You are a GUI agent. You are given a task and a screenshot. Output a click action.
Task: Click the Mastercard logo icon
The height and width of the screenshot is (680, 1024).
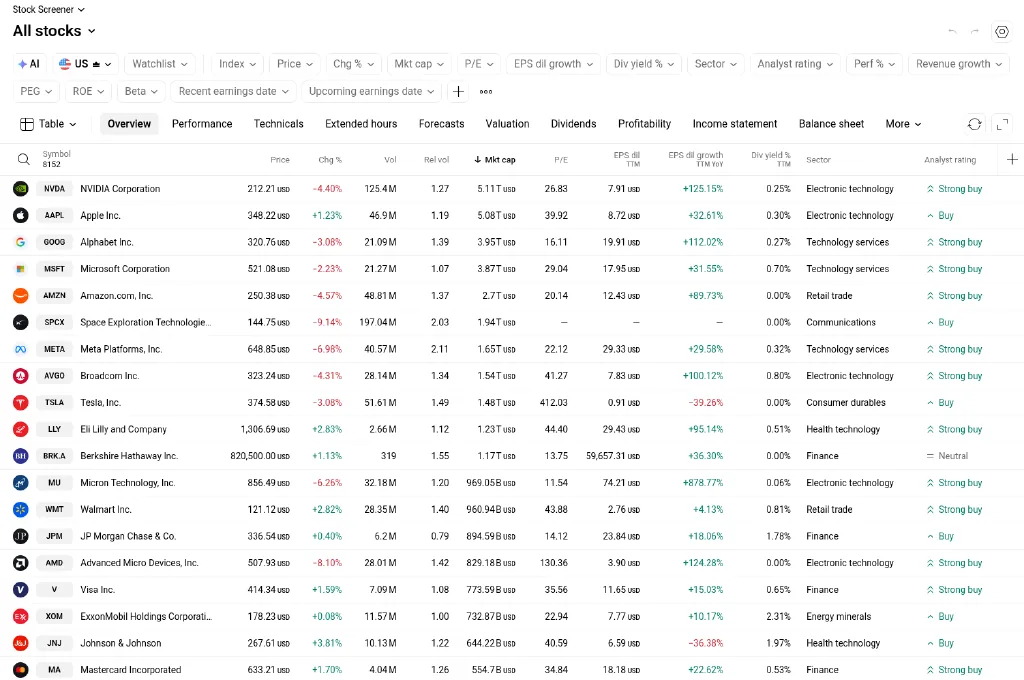[21, 670]
